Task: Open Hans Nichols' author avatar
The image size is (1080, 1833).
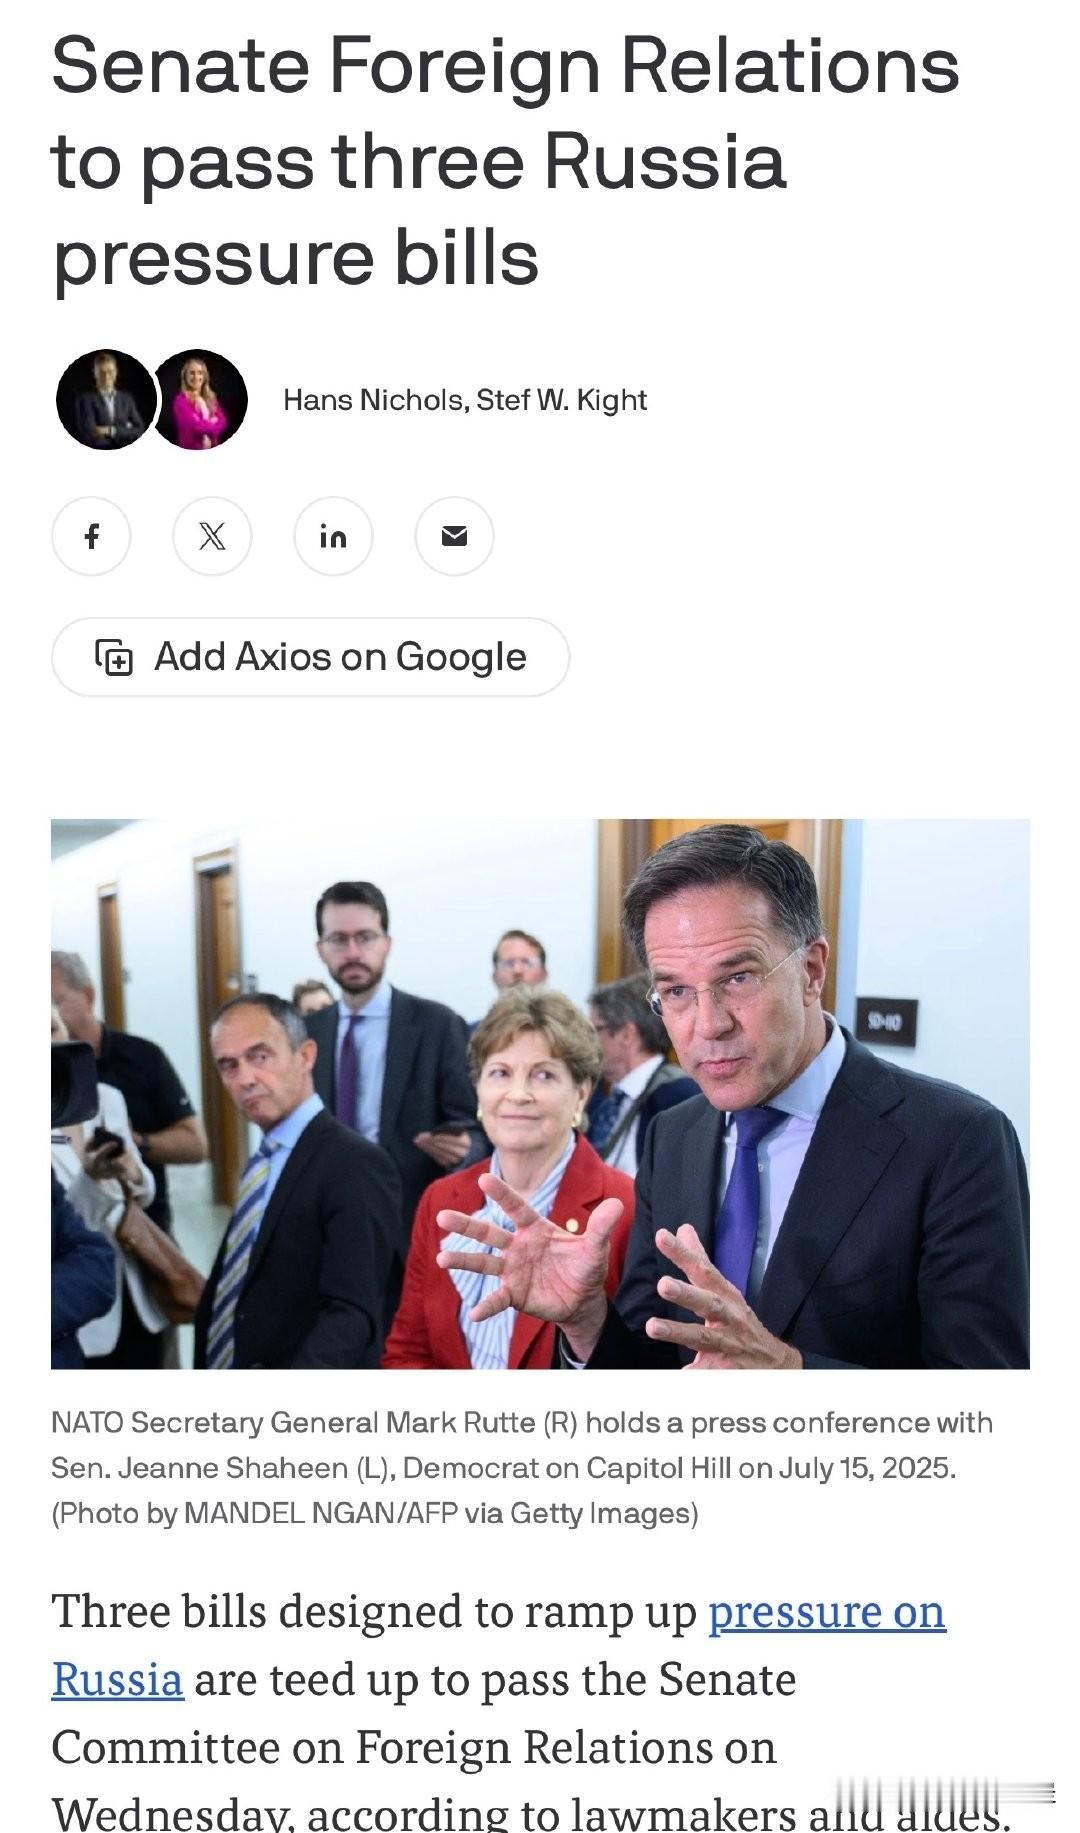Action: (105, 400)
